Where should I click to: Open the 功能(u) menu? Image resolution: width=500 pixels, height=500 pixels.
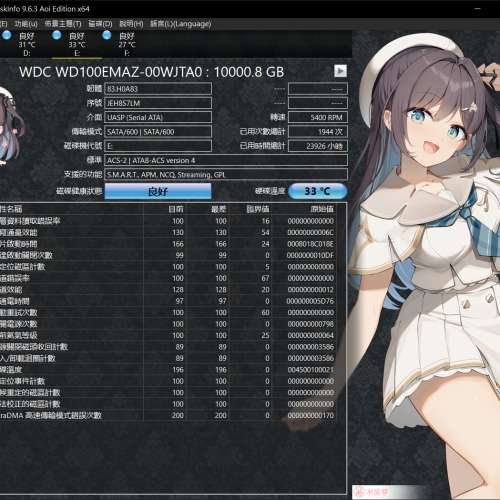[26, 24]
